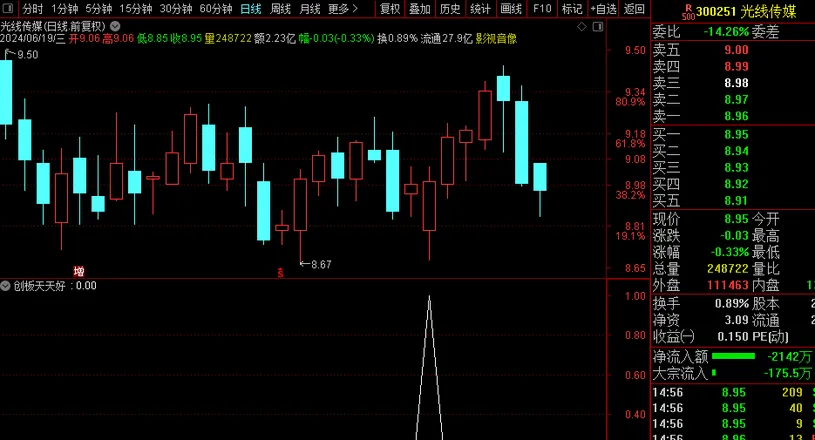Screen dimensions: 815x440
Task: Click the 收益(一) value 0.150
Action: [733, 337]
